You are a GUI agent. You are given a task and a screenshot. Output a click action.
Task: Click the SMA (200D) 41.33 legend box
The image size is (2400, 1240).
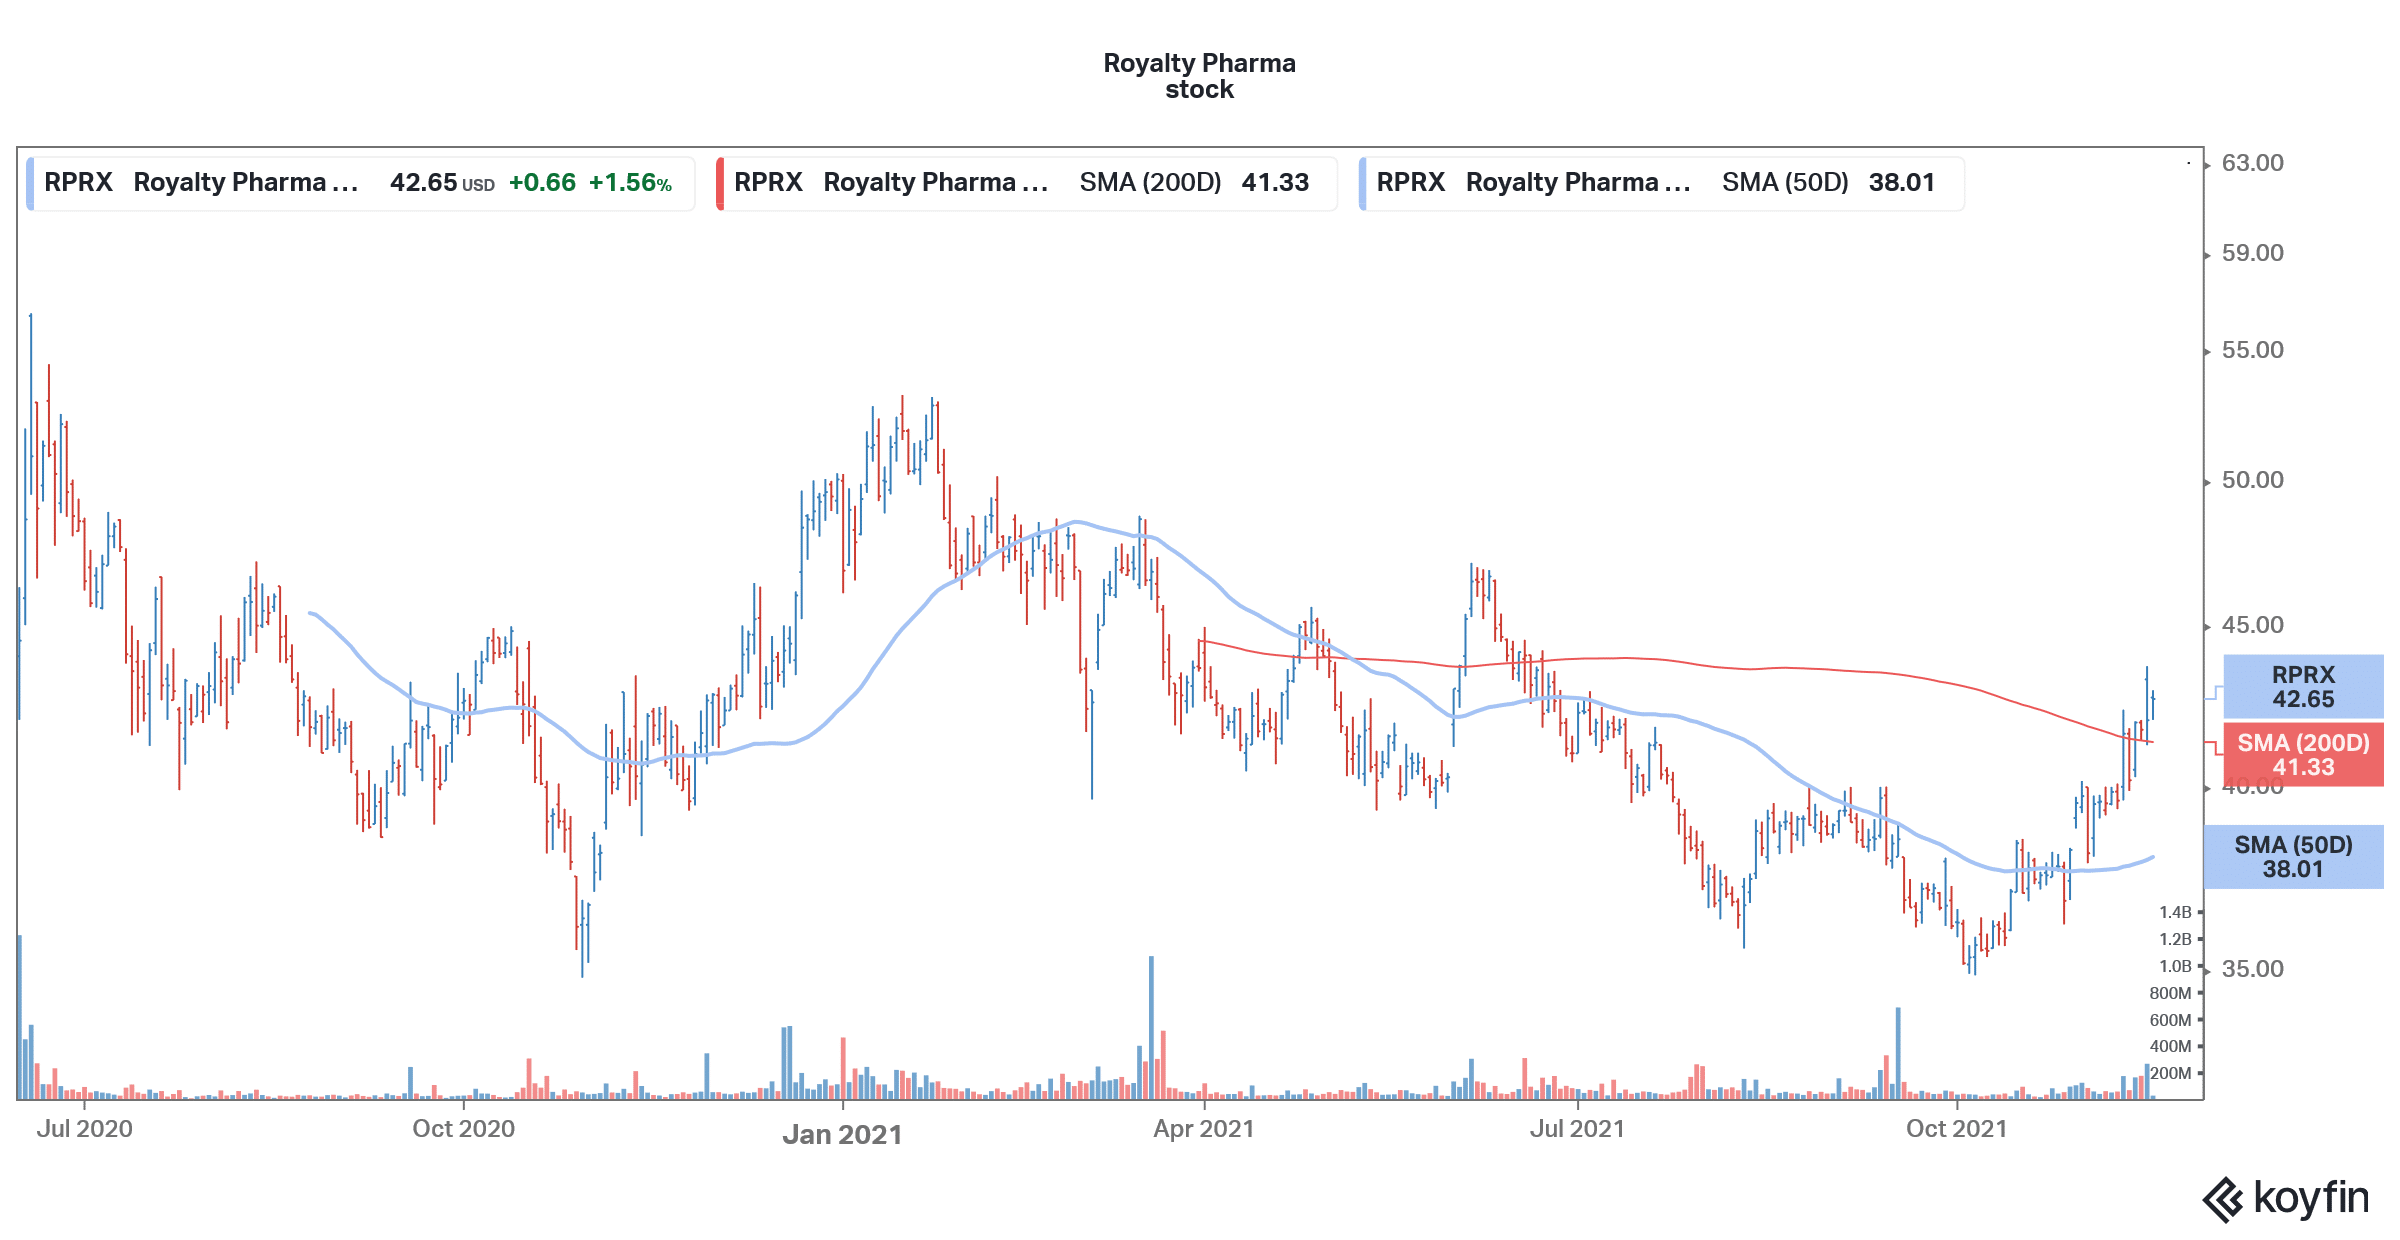coord(1027,183)
